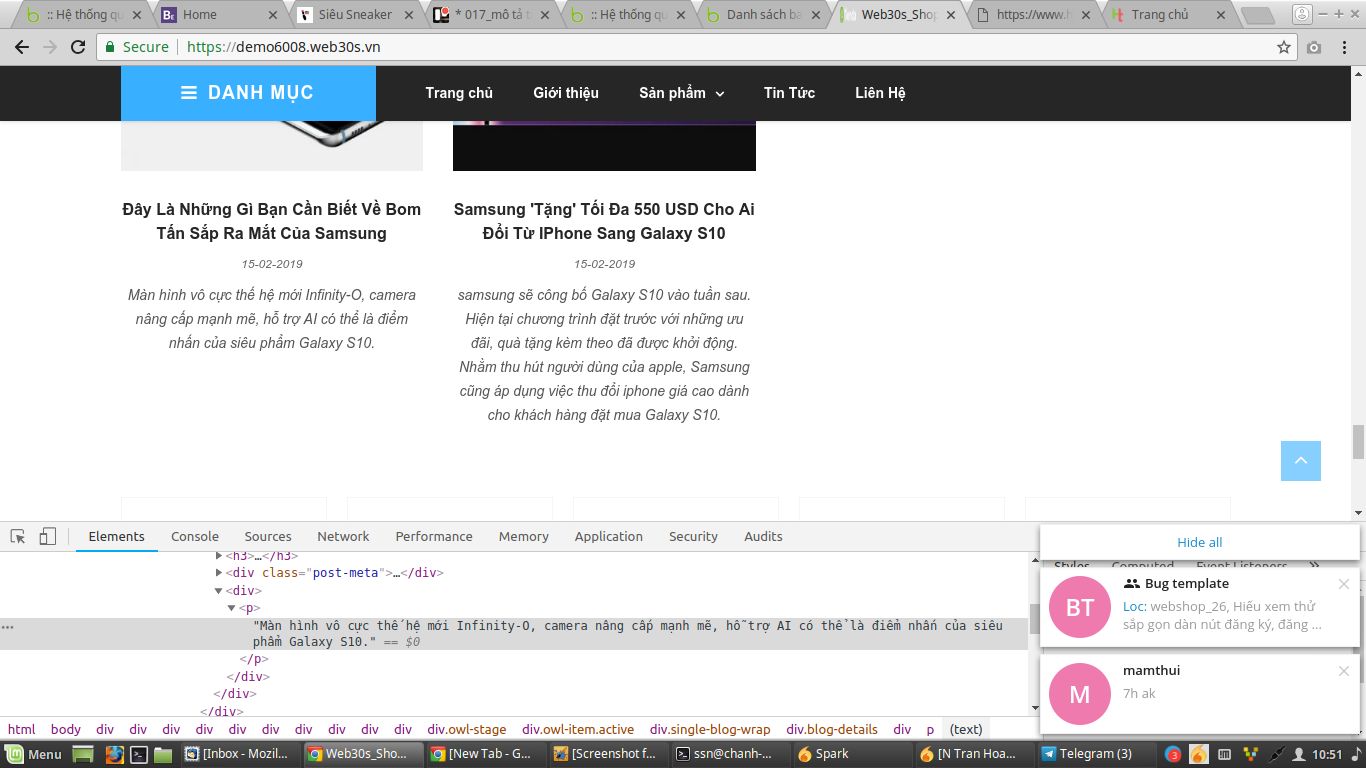The width and height of the screenshot is (1366, 768).
Task: Close the Web30s_Shop browser tab
Action: click(950, 15)
